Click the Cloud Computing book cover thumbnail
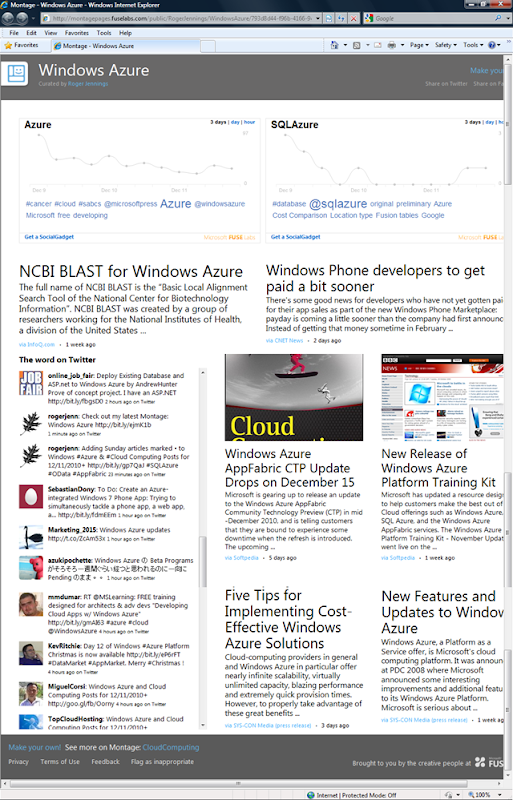Image resolution: width=513 pixels, height=800 pixels. click(x=294, y=397)
